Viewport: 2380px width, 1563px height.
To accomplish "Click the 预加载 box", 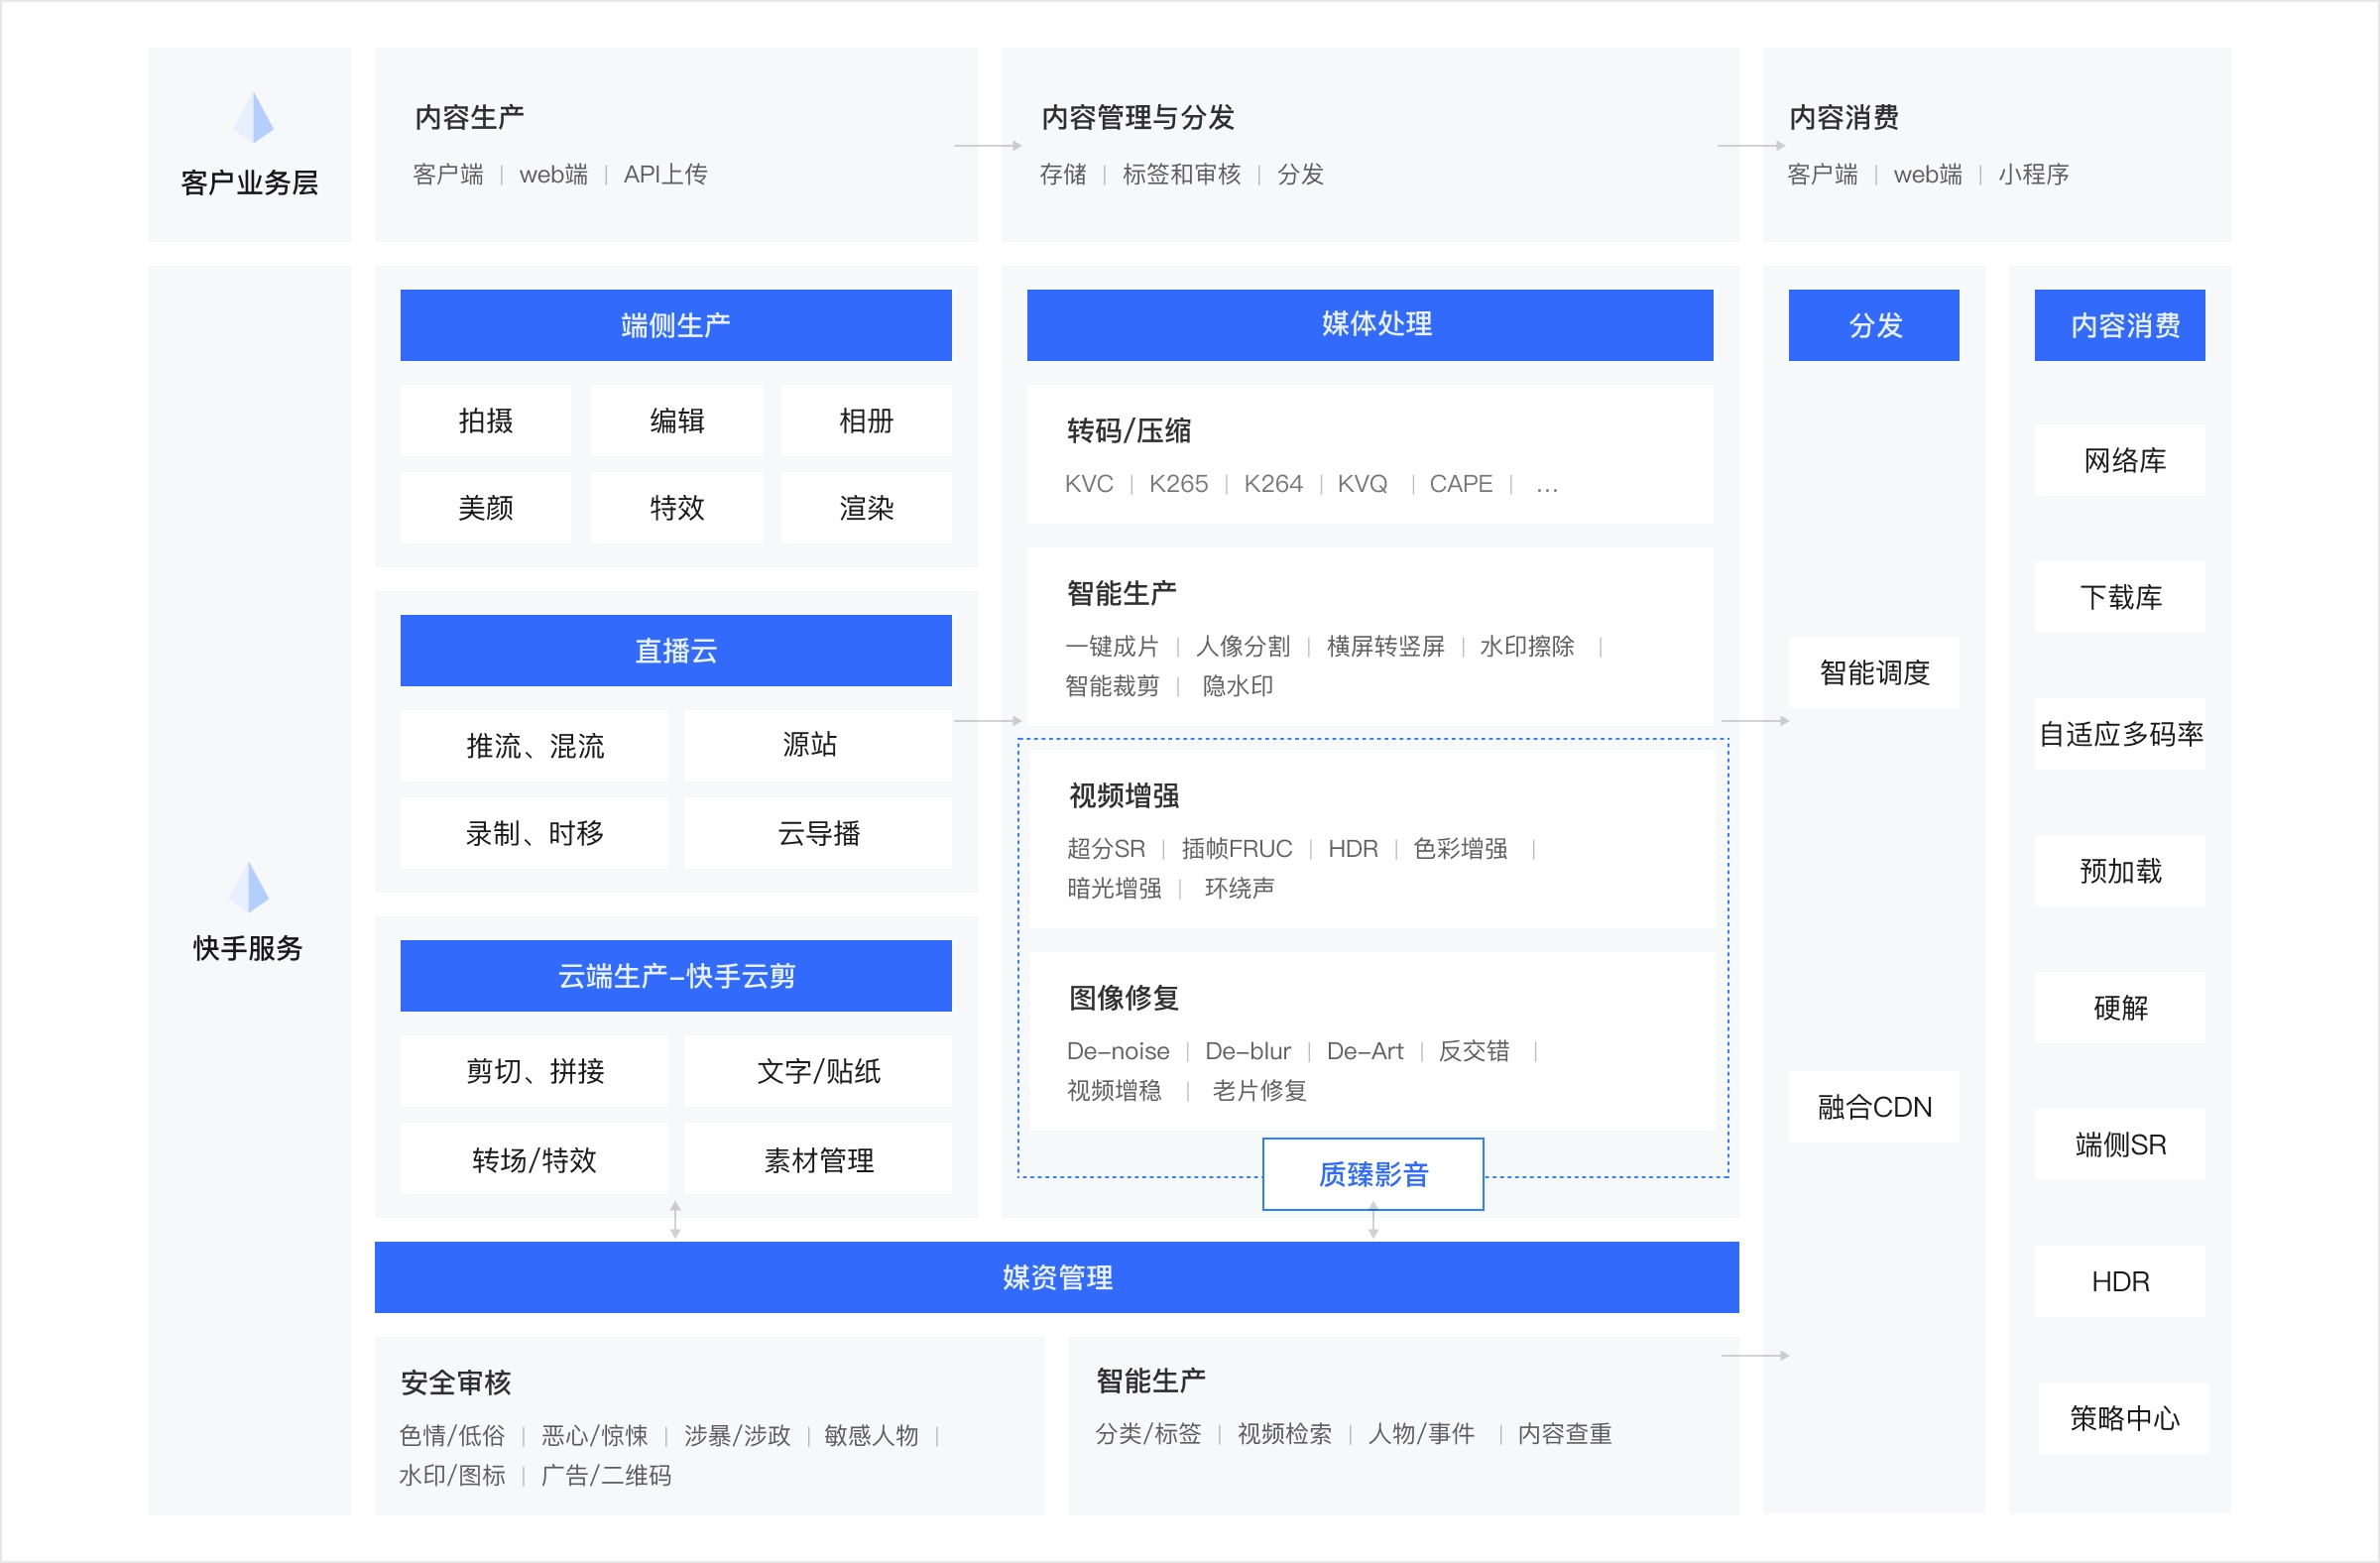I will tap(2120, 871).
